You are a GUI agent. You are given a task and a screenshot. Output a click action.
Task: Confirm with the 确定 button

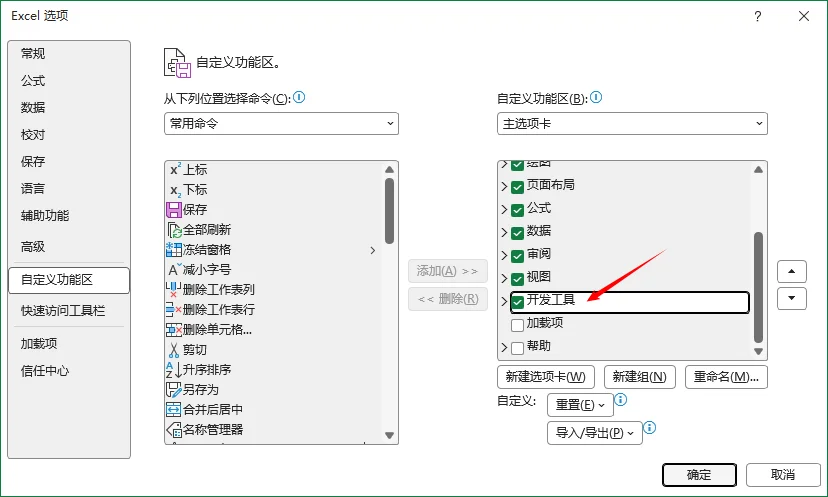pos(699,475)
